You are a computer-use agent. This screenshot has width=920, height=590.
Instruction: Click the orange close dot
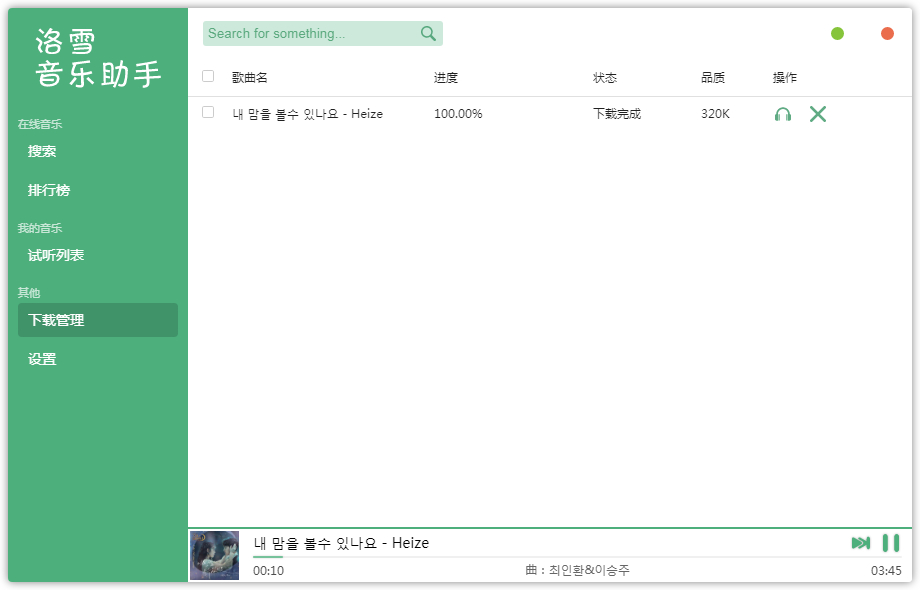pos(887,34)
